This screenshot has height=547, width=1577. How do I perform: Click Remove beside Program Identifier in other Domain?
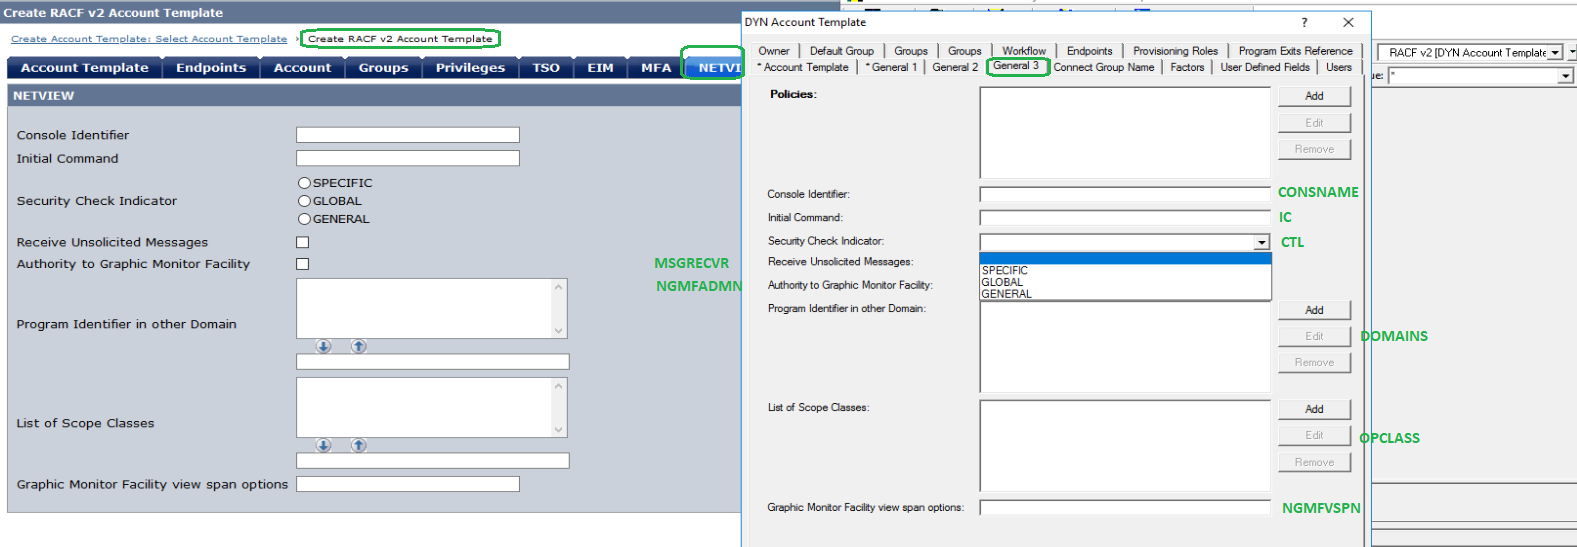tap(1314, 363)
